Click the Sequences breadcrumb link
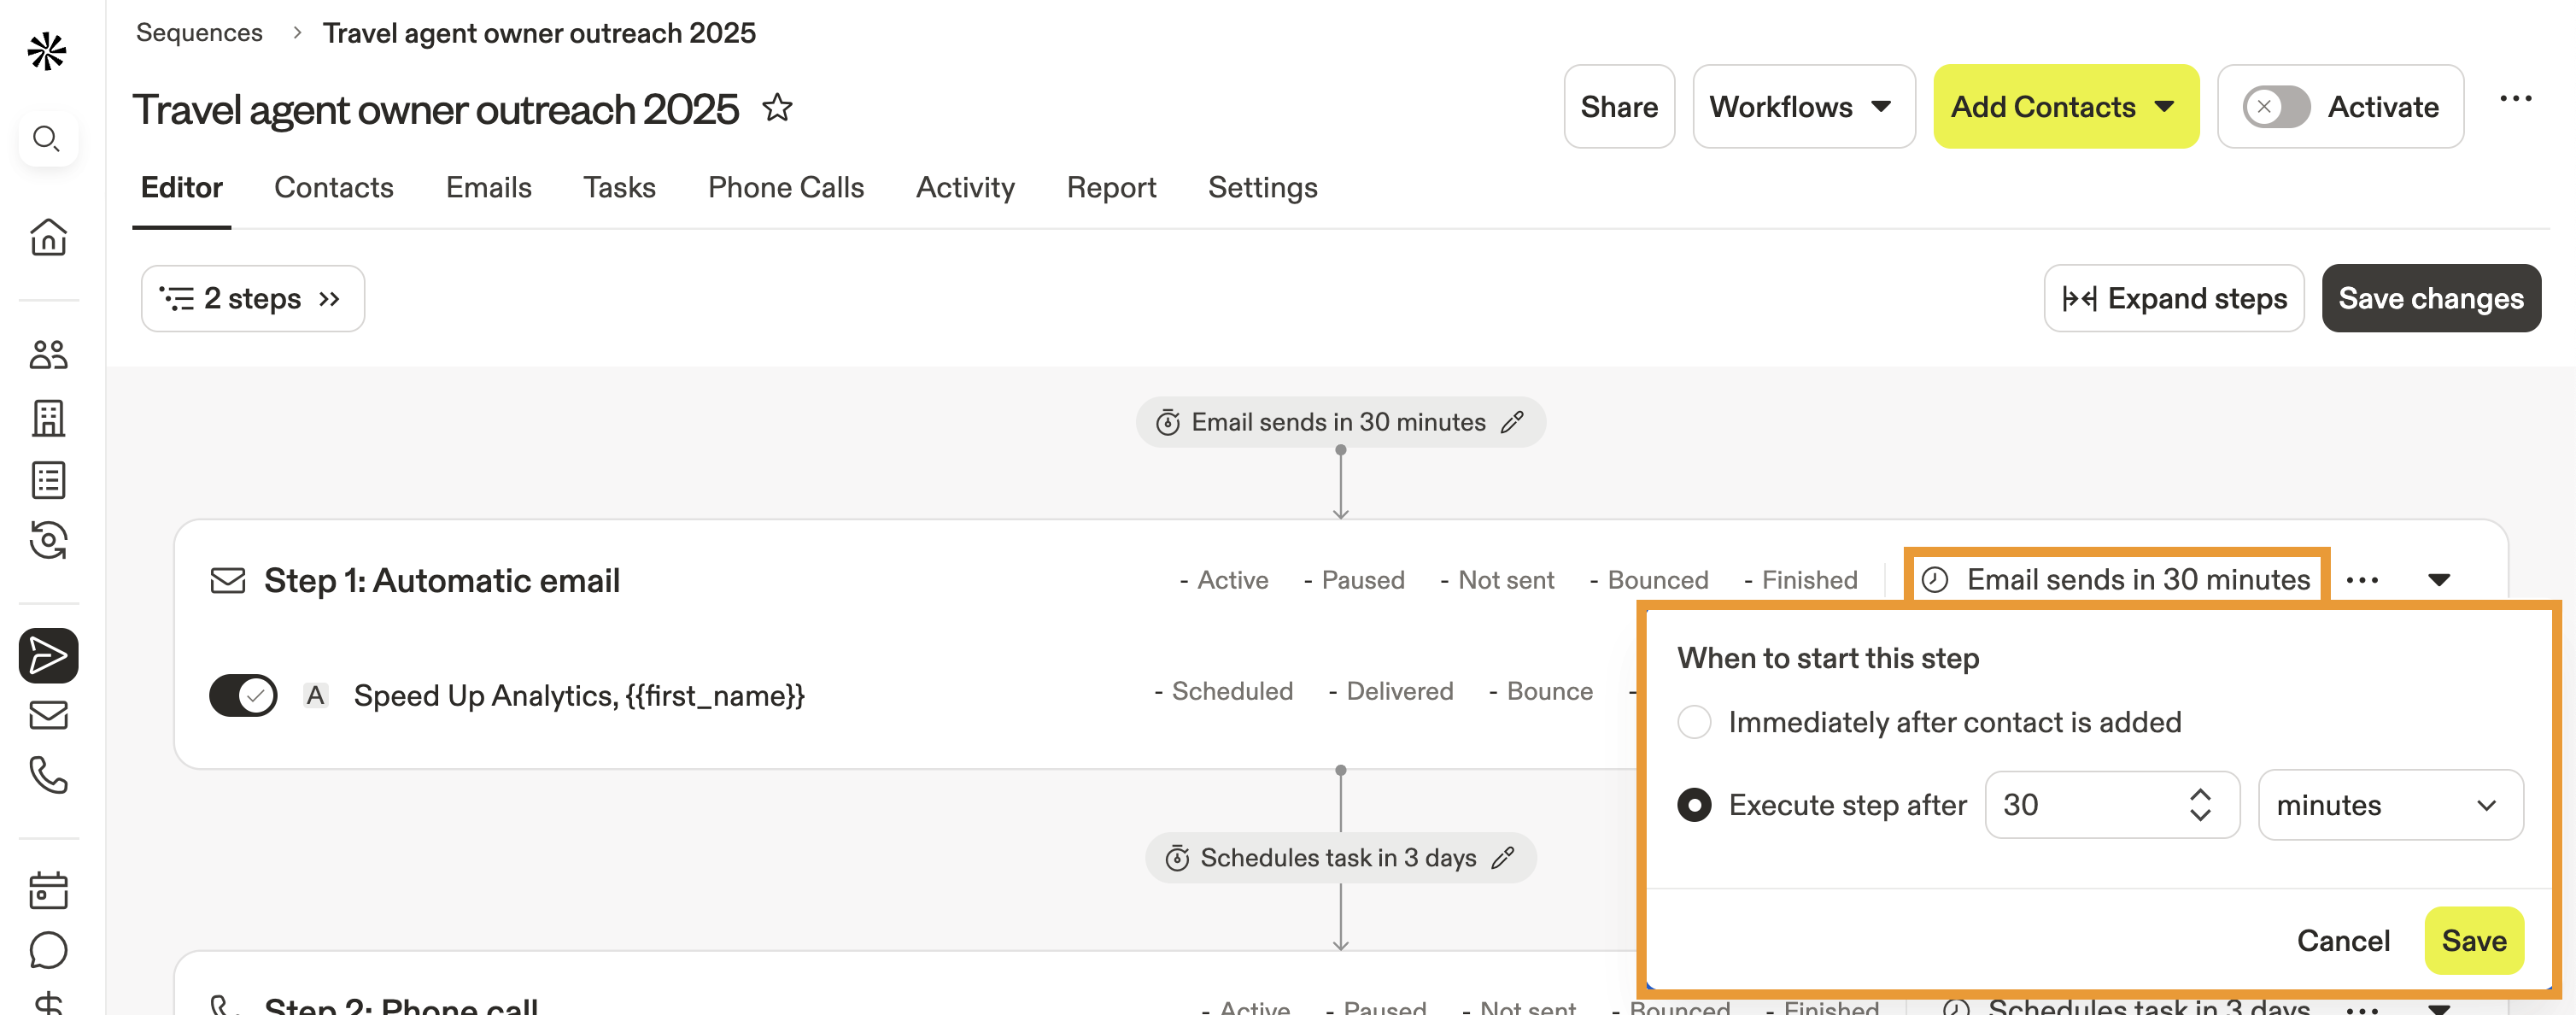The height and width of the screenshot is (1015, 2576). [199, 33]
